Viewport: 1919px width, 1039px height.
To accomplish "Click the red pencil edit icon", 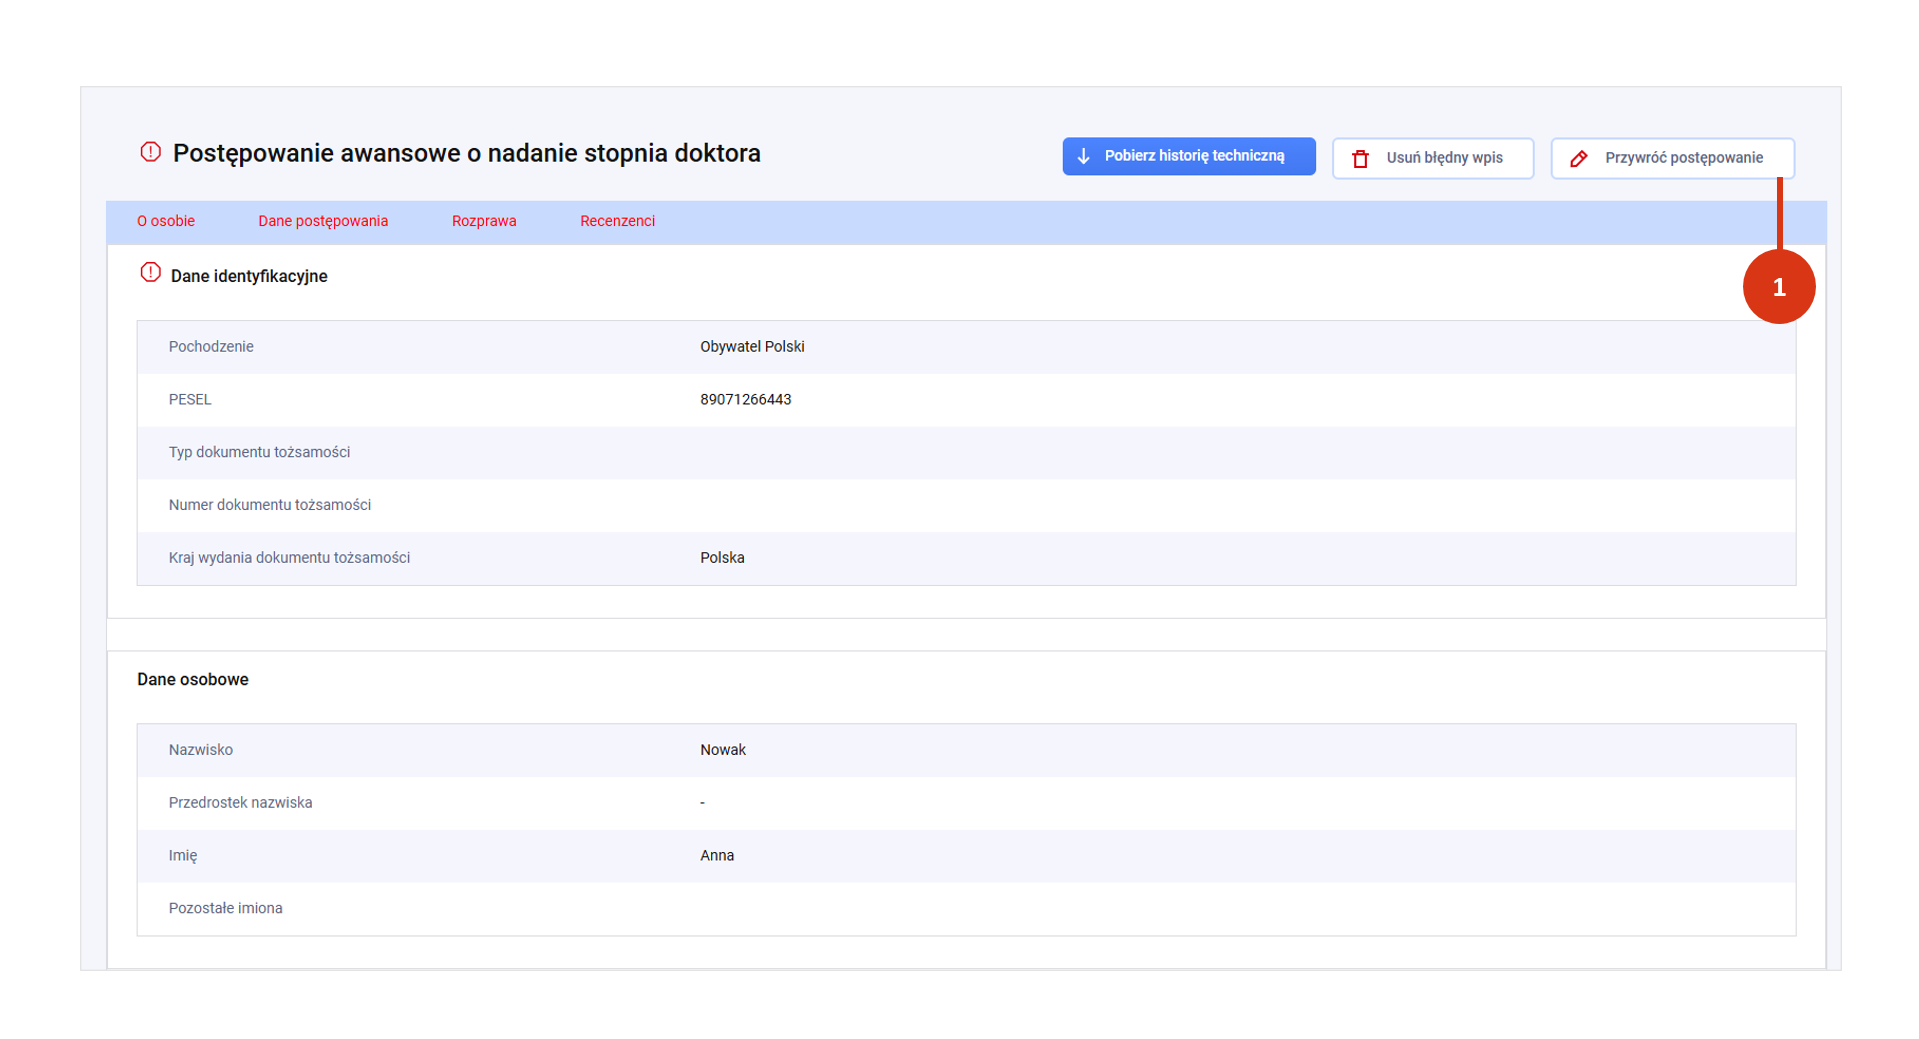I will click(x=1578, y=158).
